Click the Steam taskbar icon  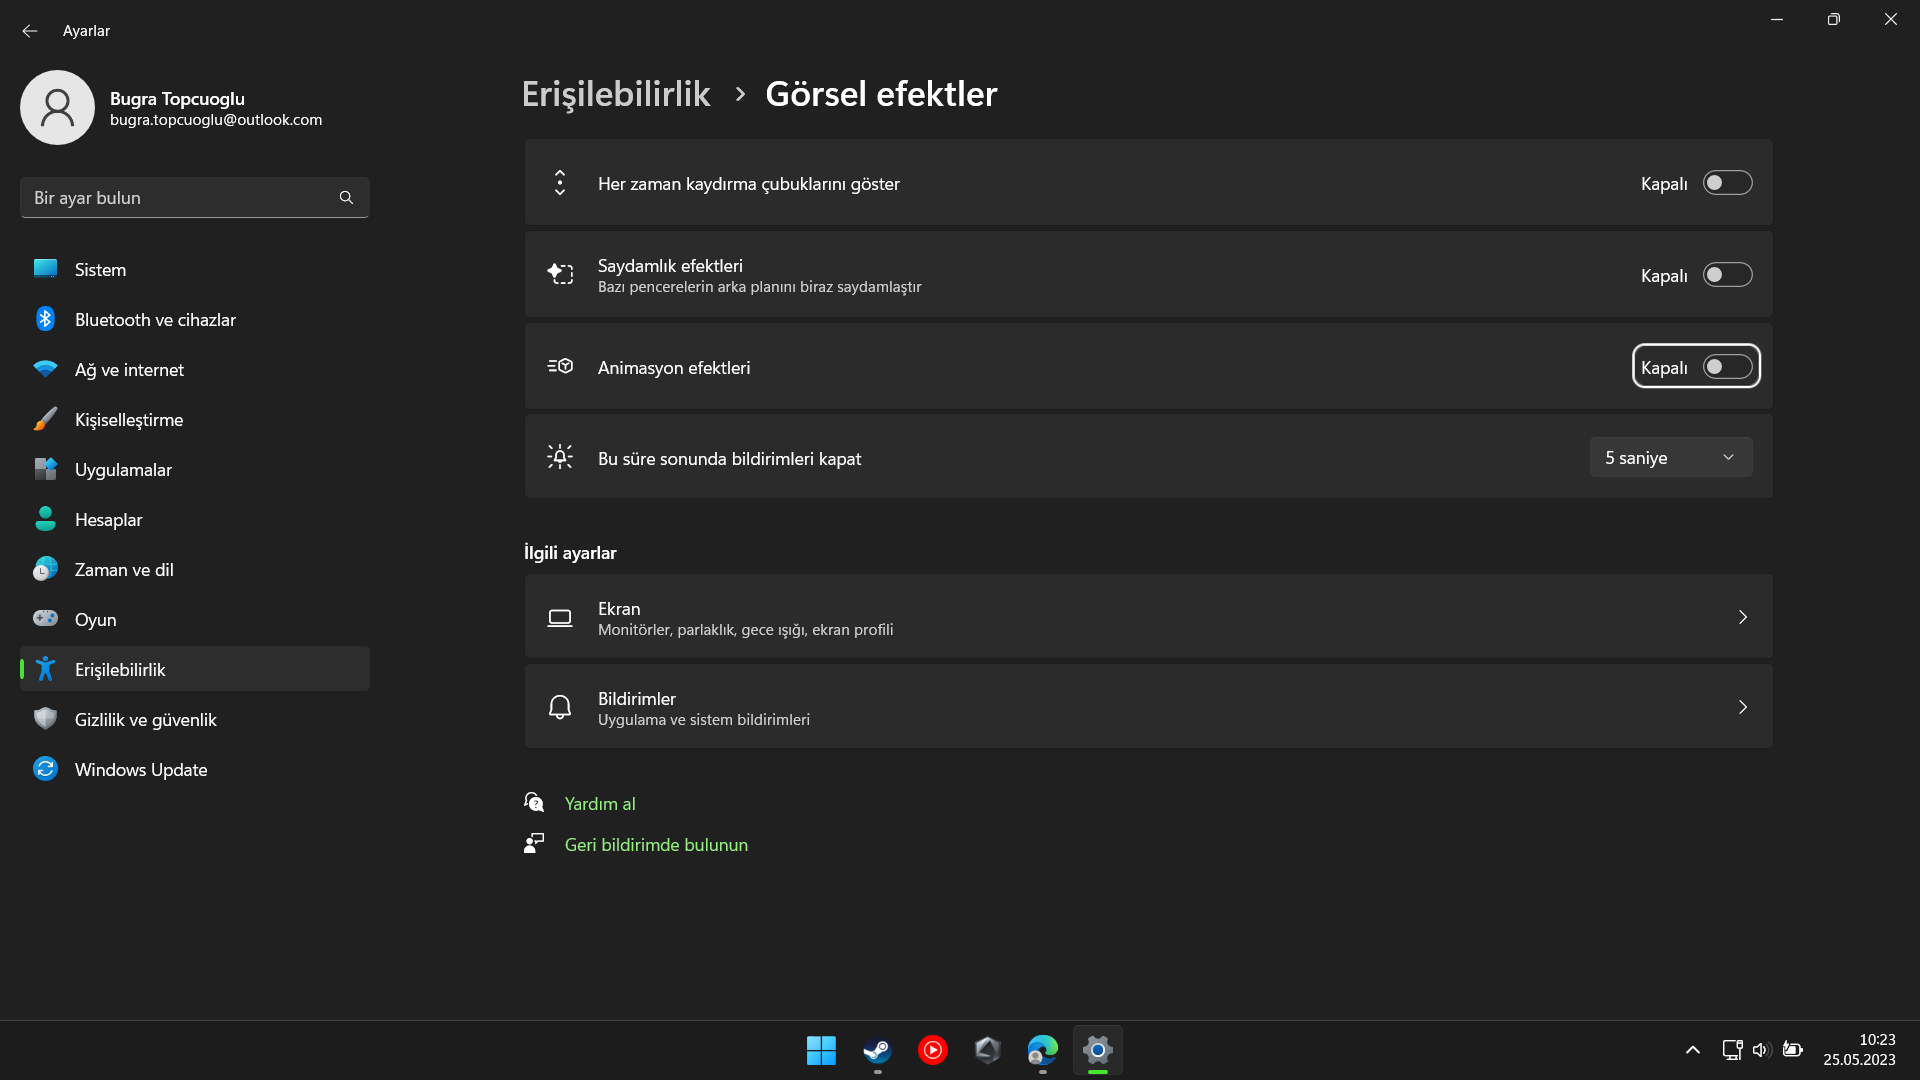pos(877,1050)
